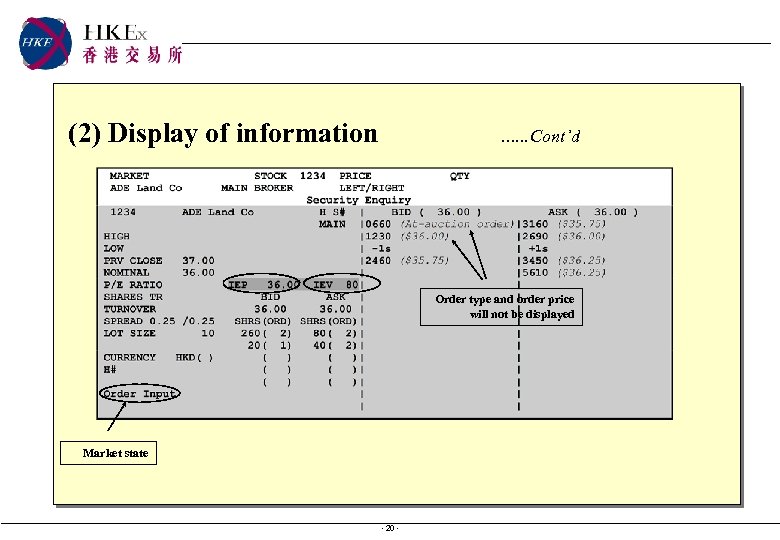
Task: Select the 40( 2) ask shares entry
Action: pos(335,345)
